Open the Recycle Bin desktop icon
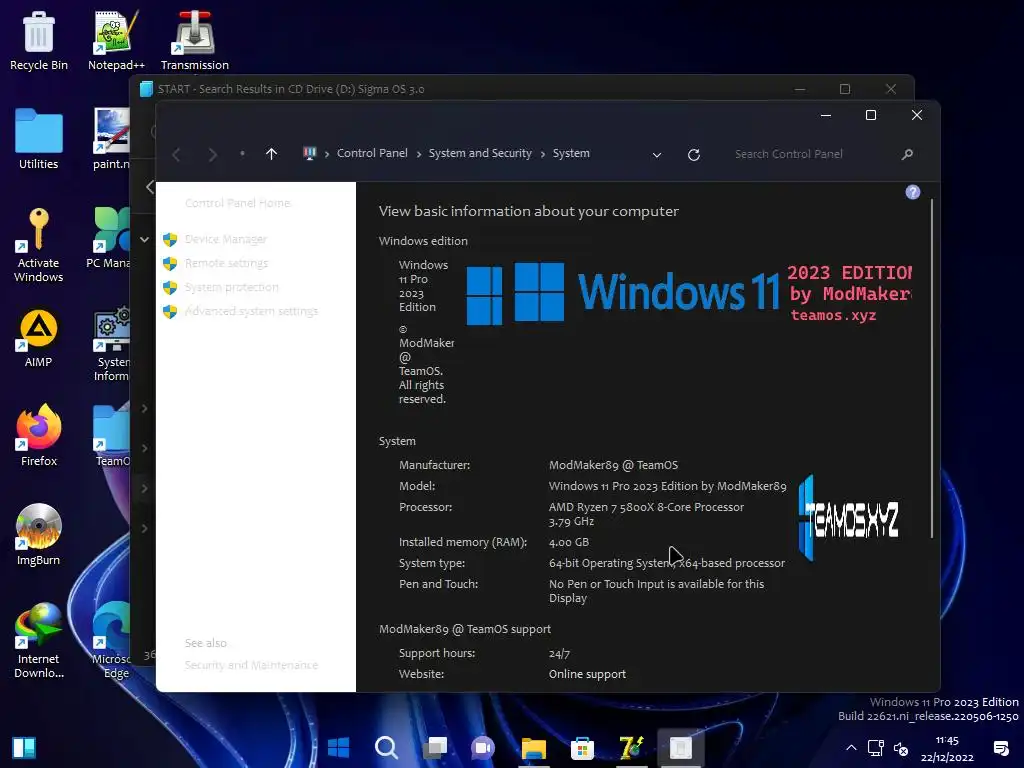The image size is (1024, 768). coord(39,40)
